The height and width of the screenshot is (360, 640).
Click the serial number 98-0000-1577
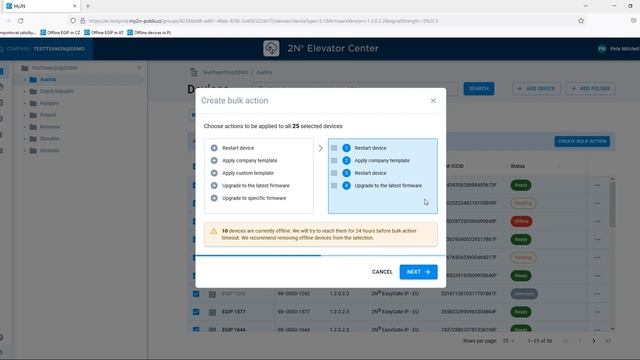click(x=293, y=312)
